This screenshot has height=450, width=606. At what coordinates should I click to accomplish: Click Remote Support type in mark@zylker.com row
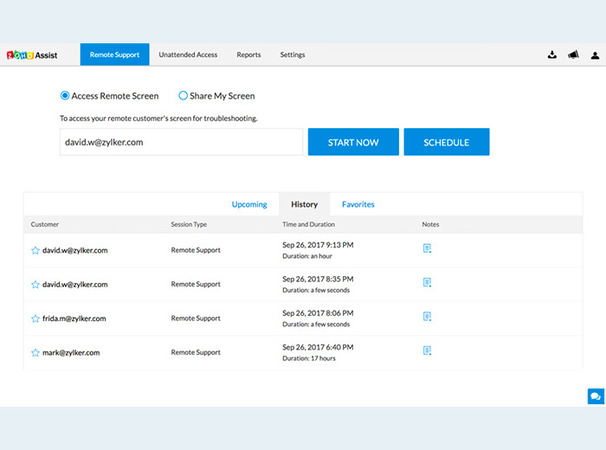click(x=196, y=352)
